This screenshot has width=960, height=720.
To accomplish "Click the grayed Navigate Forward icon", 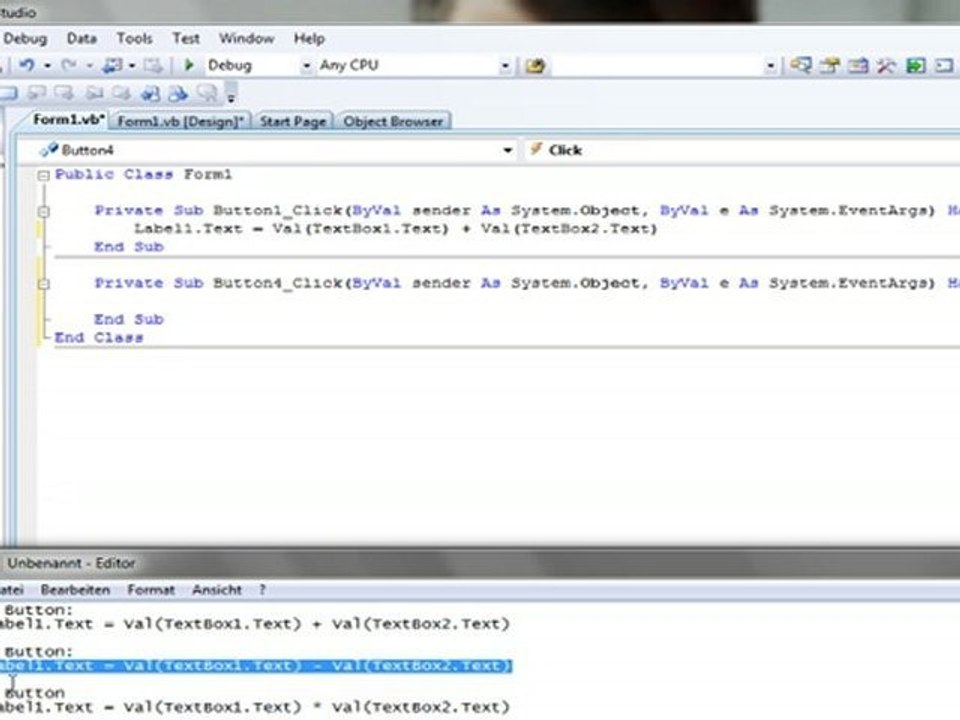I will click(x=152, y=65).
